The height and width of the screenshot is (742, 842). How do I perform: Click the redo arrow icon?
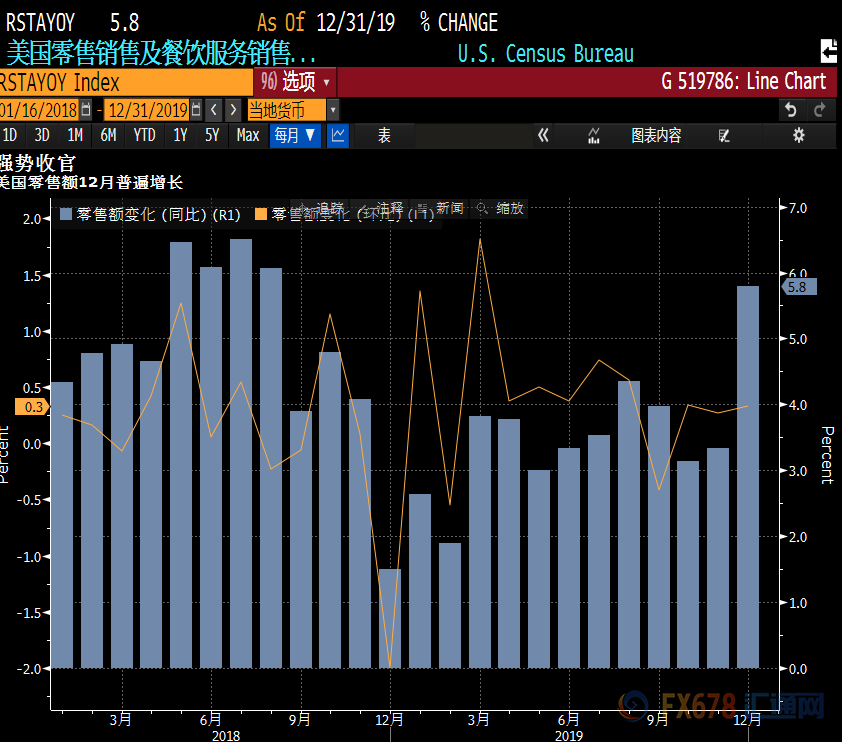coord(820,109)
